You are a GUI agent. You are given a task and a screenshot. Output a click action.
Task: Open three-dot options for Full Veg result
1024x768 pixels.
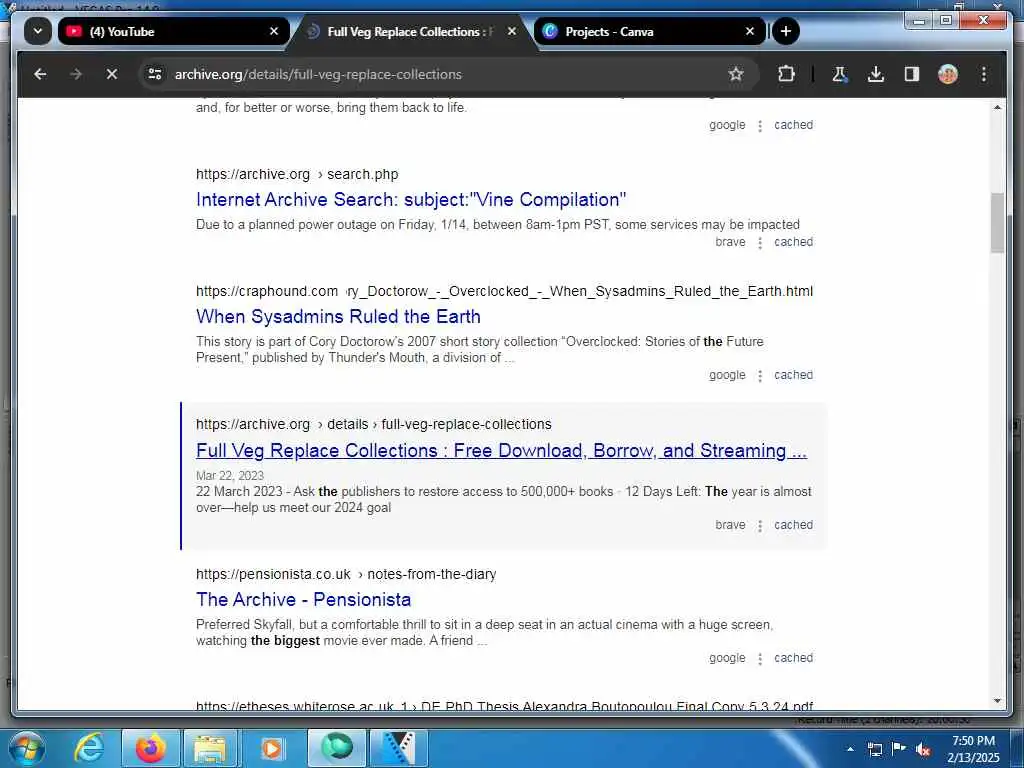coord(760,526)
